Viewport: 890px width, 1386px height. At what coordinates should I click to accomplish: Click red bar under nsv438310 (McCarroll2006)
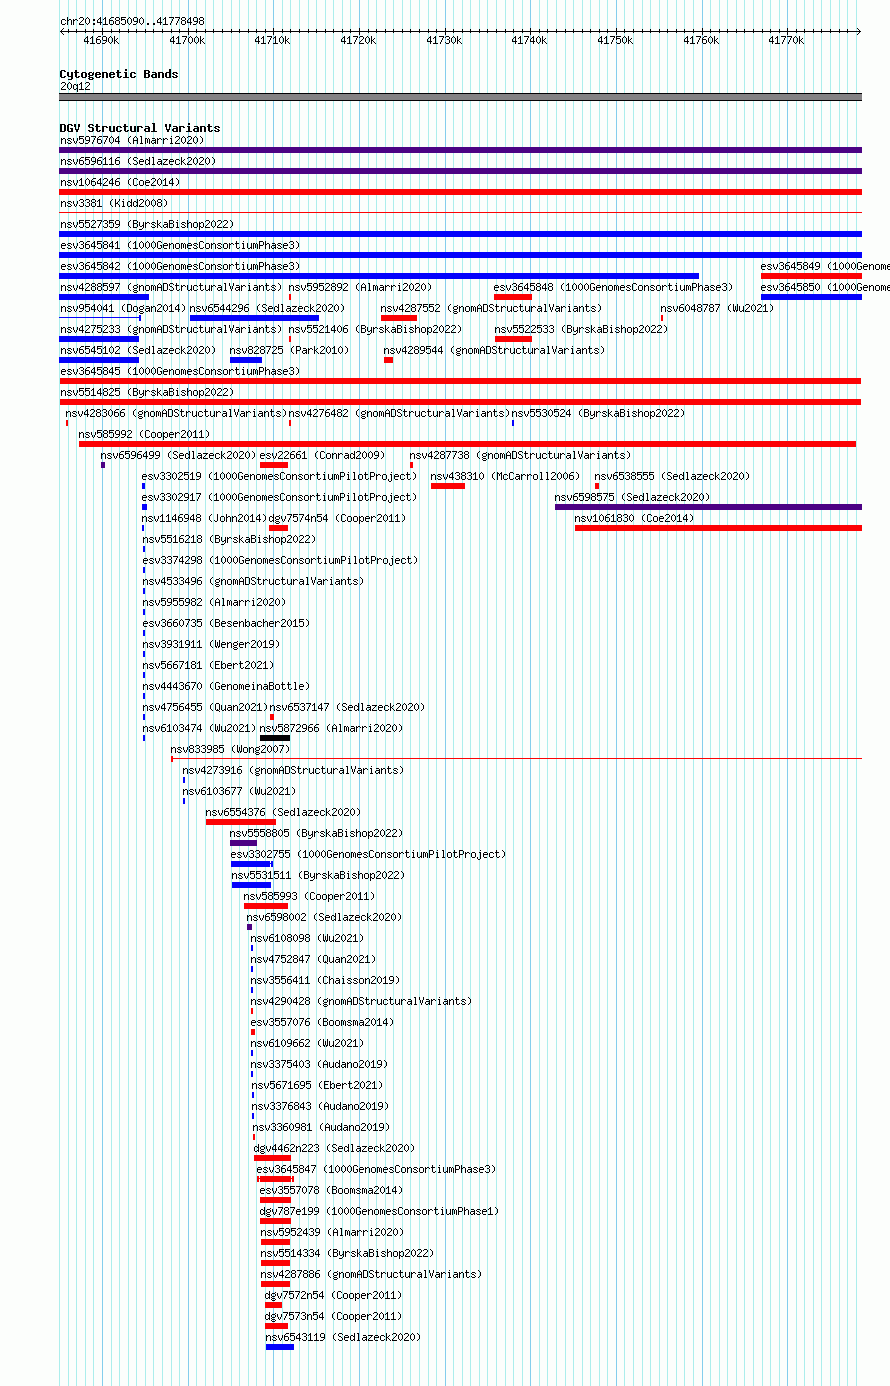click(448, 486)
